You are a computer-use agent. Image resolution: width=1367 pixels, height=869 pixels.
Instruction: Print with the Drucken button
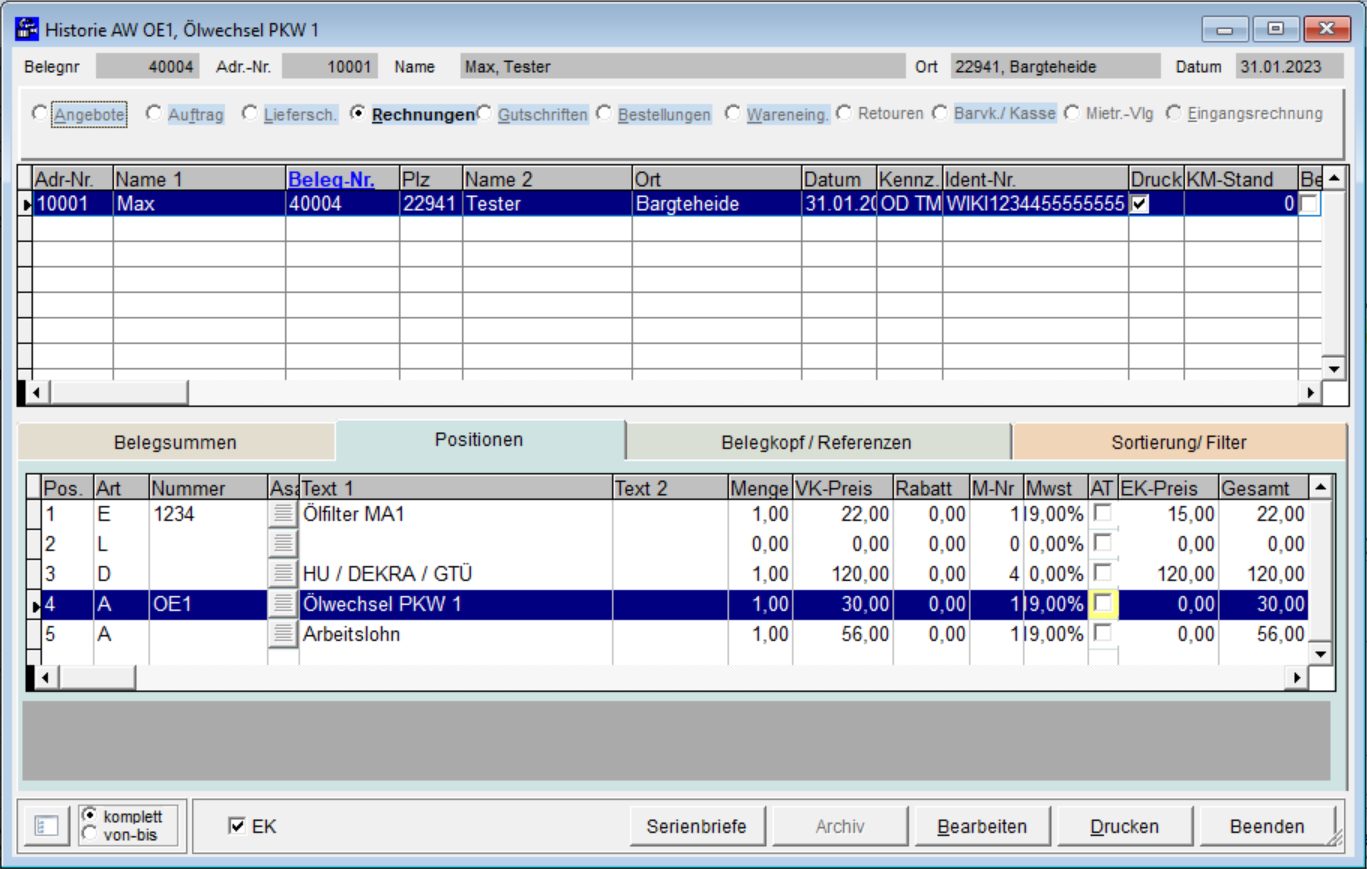[x=1124, y=826]
